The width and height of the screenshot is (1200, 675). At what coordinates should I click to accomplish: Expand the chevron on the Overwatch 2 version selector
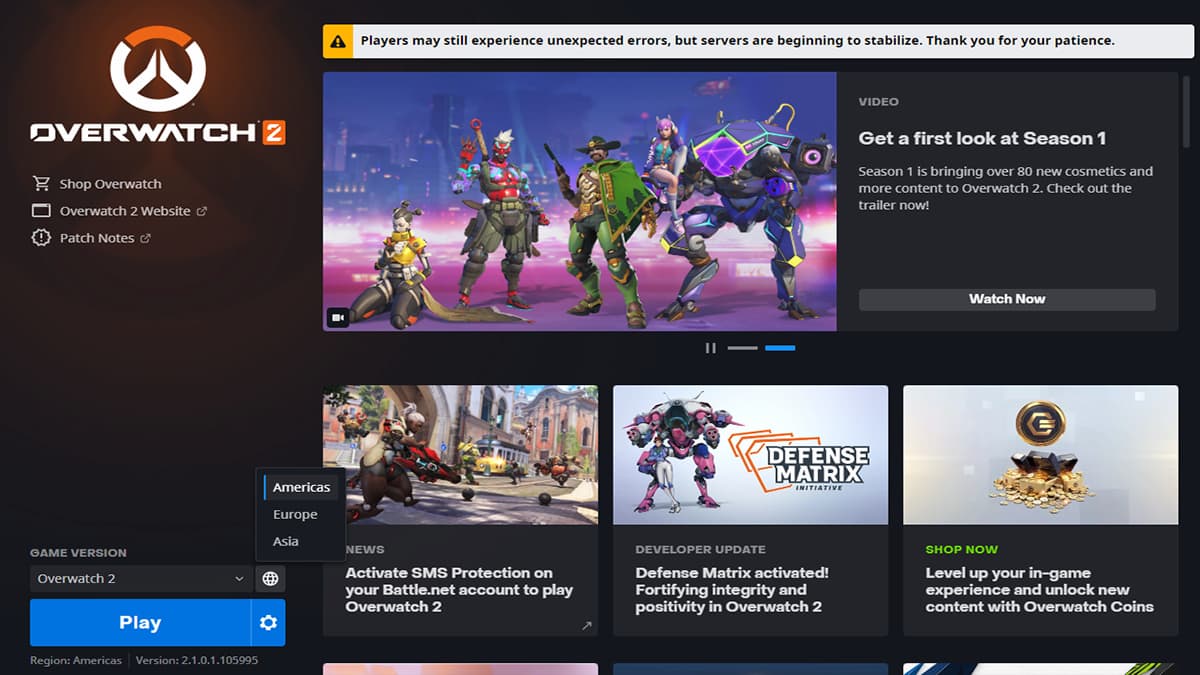click(x=239, y=579)
